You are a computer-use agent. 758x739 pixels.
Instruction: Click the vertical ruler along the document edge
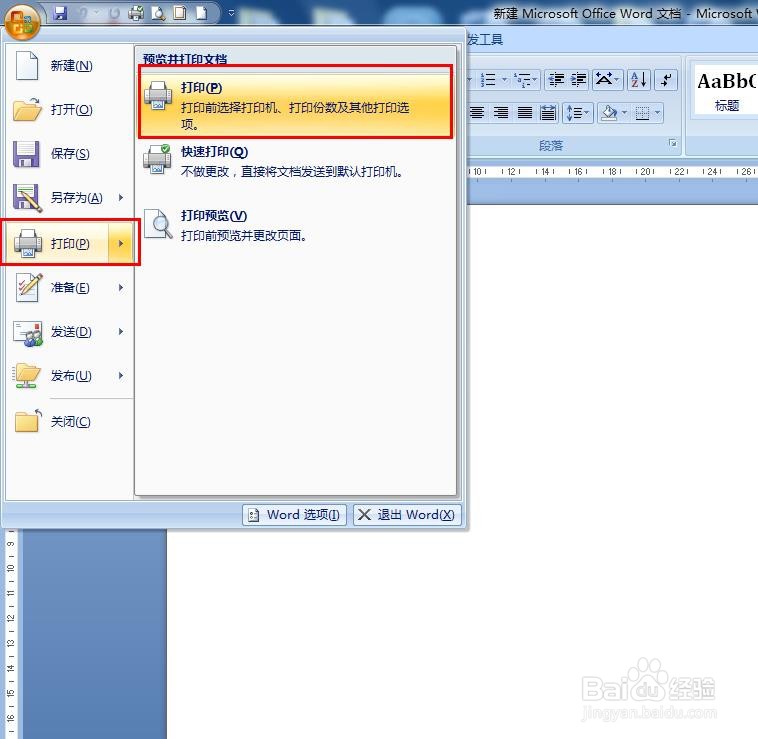(x=11, y=634)
